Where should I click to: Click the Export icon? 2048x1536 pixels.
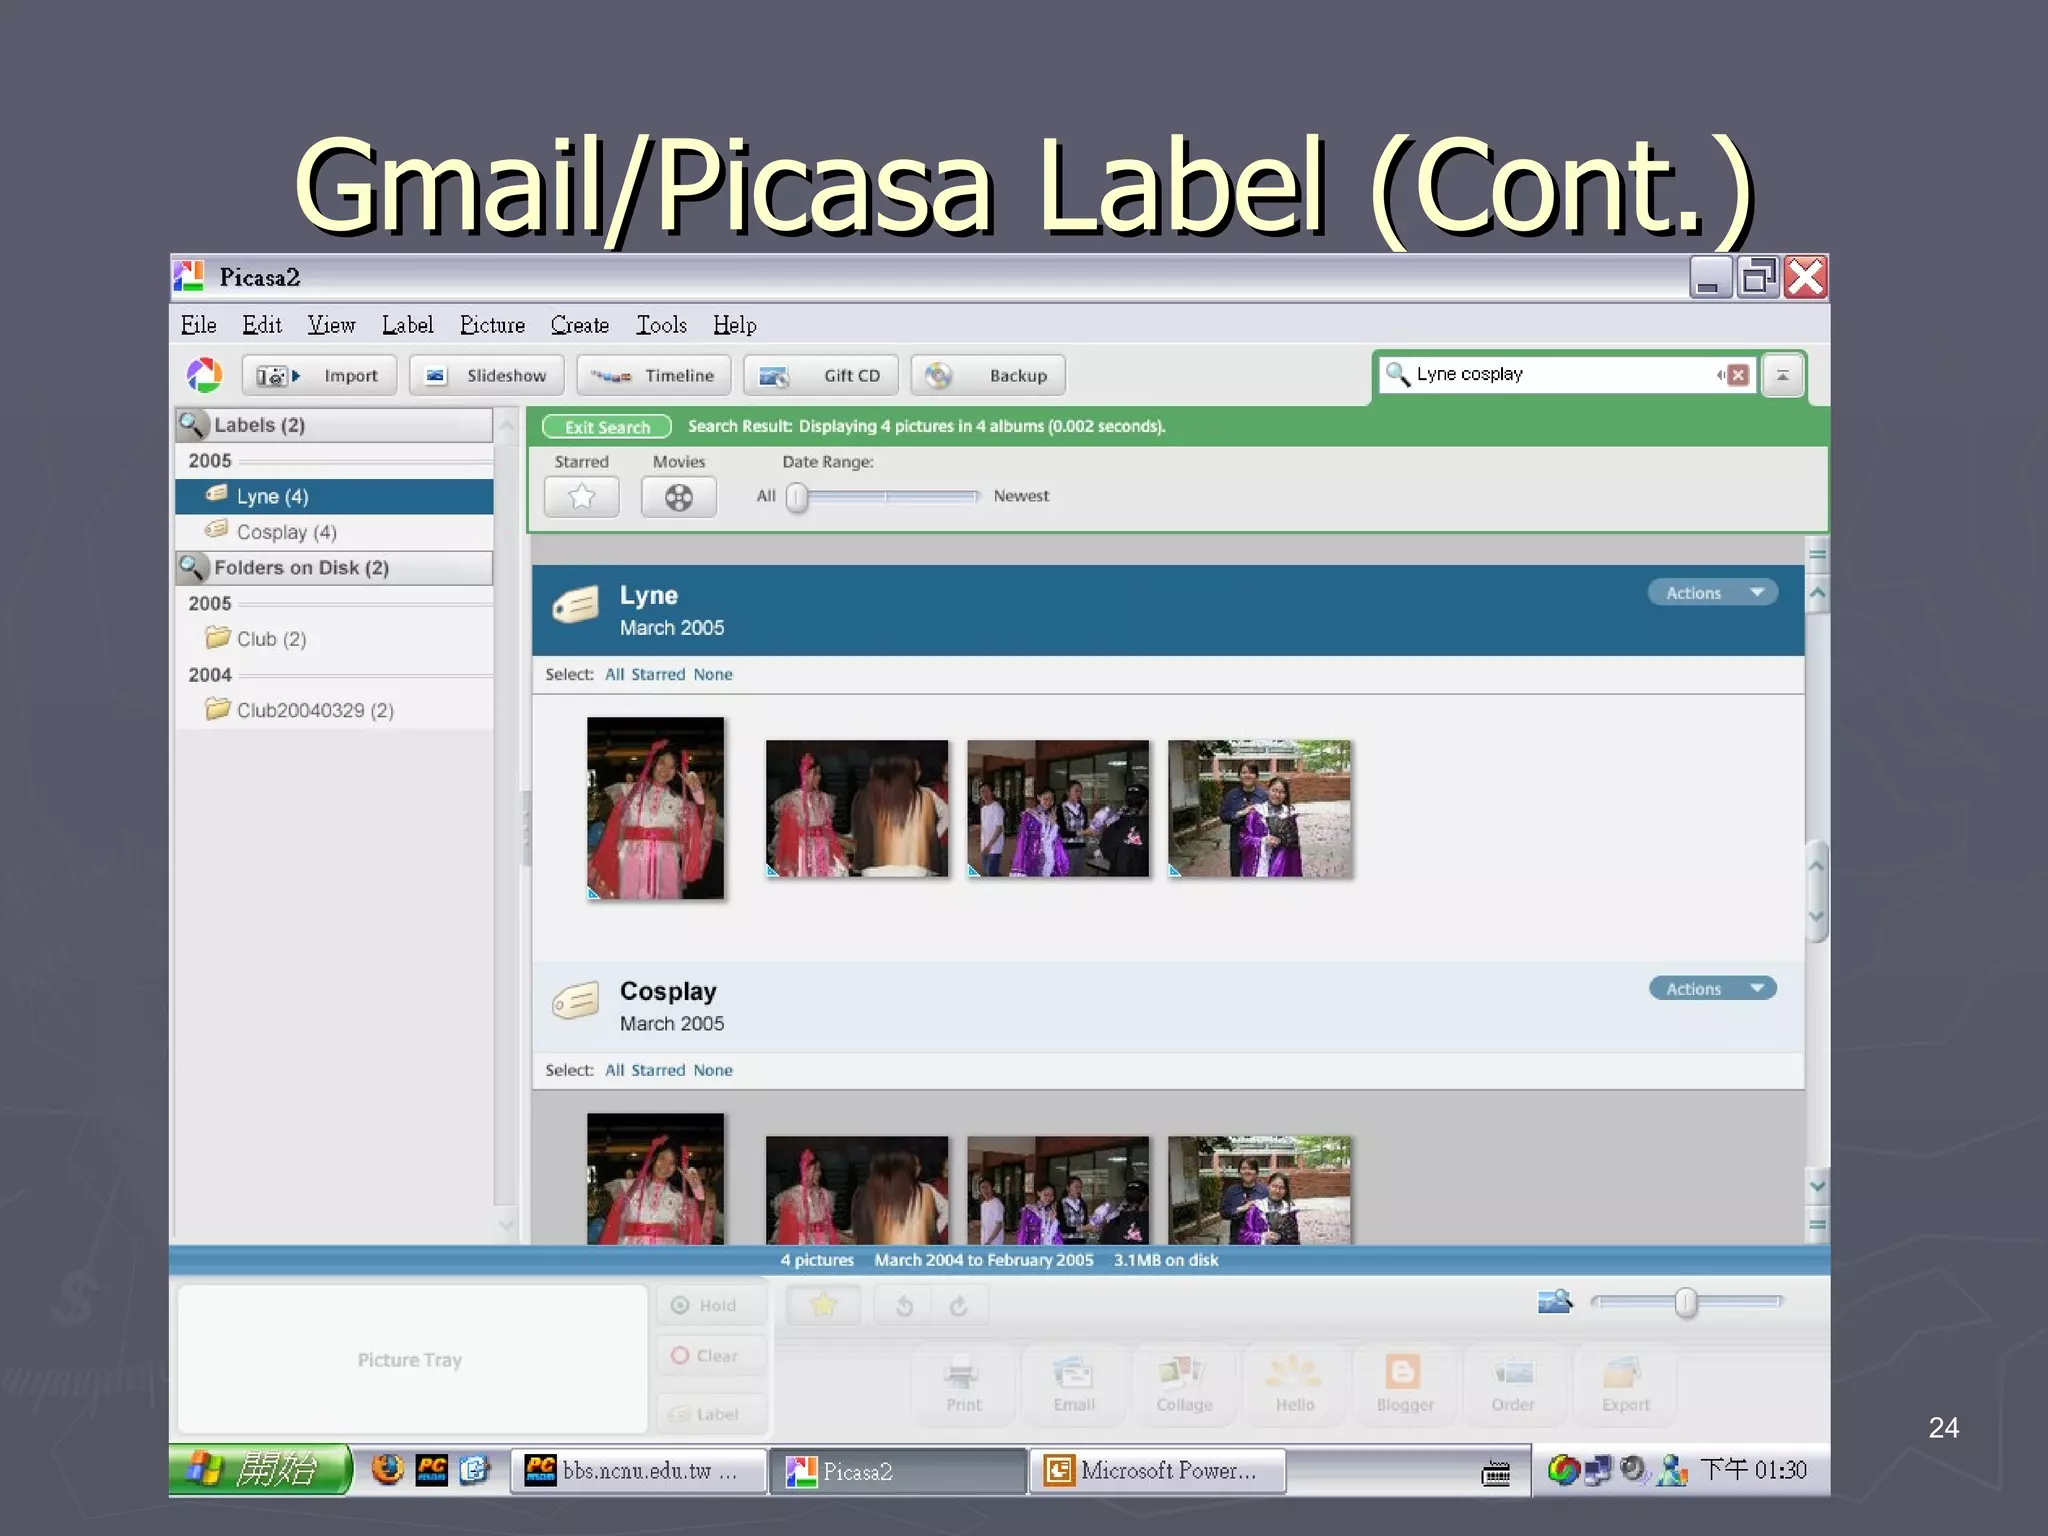[1624, 1384]
